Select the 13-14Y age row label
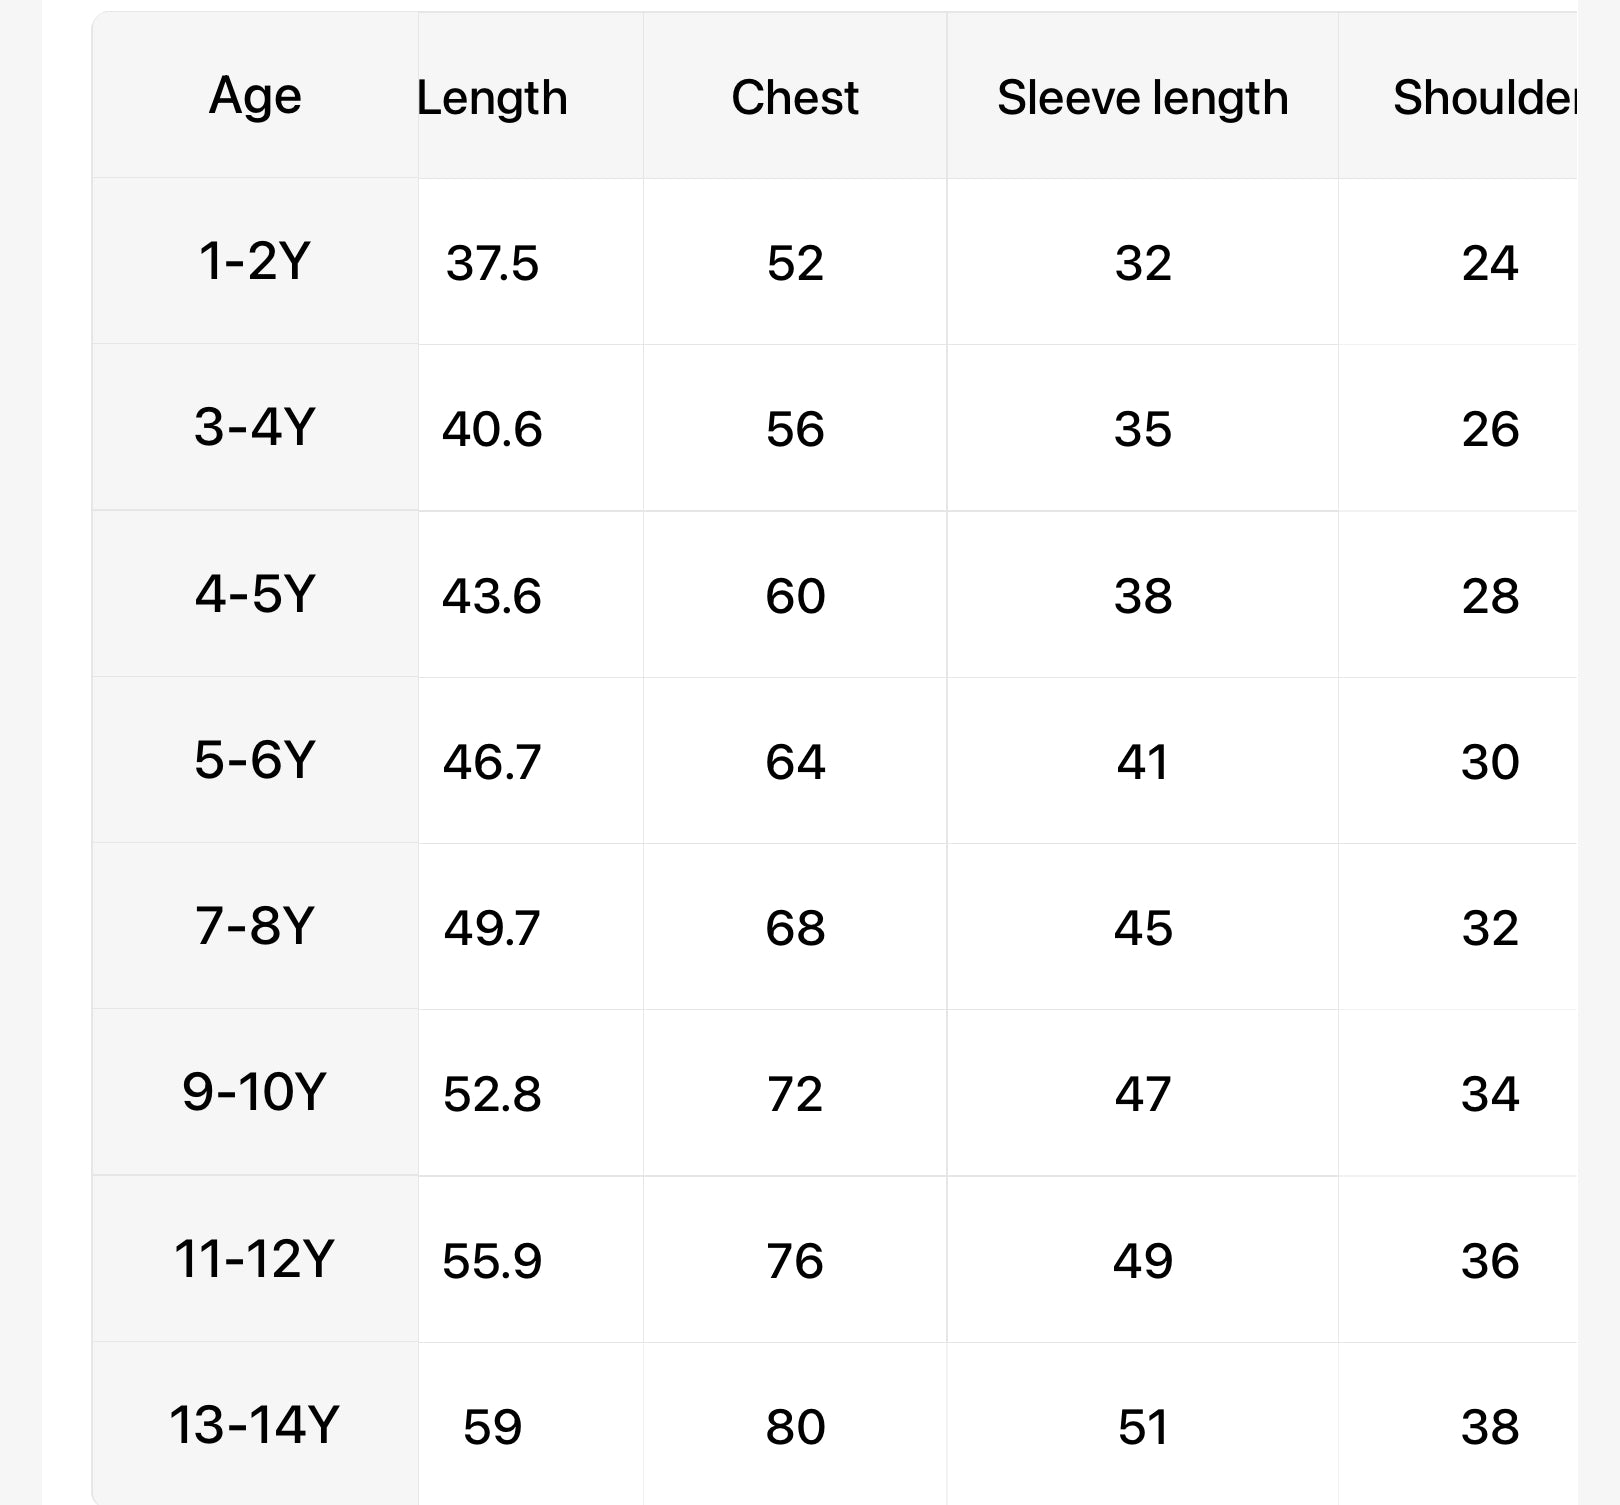 [255, 1425]
